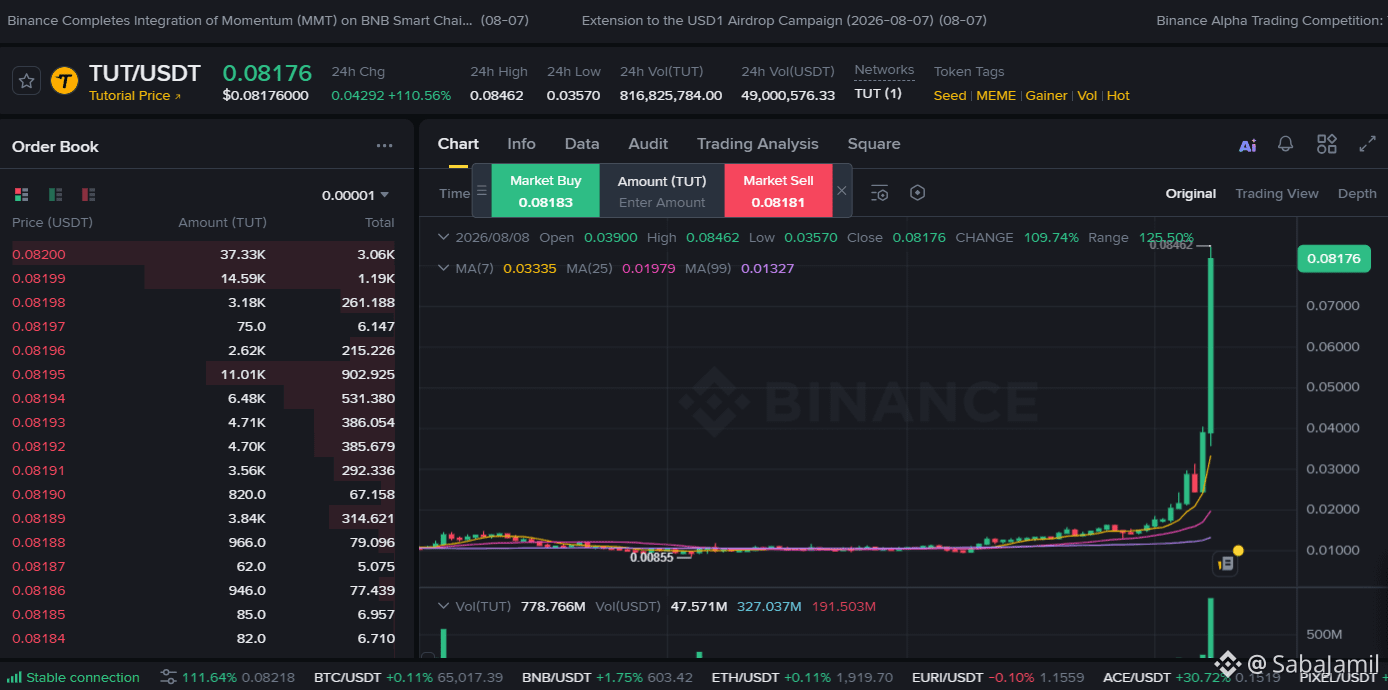This screenshot has height=690, width=1388.
Task: Click the Total column header
Action: (379, 222)
